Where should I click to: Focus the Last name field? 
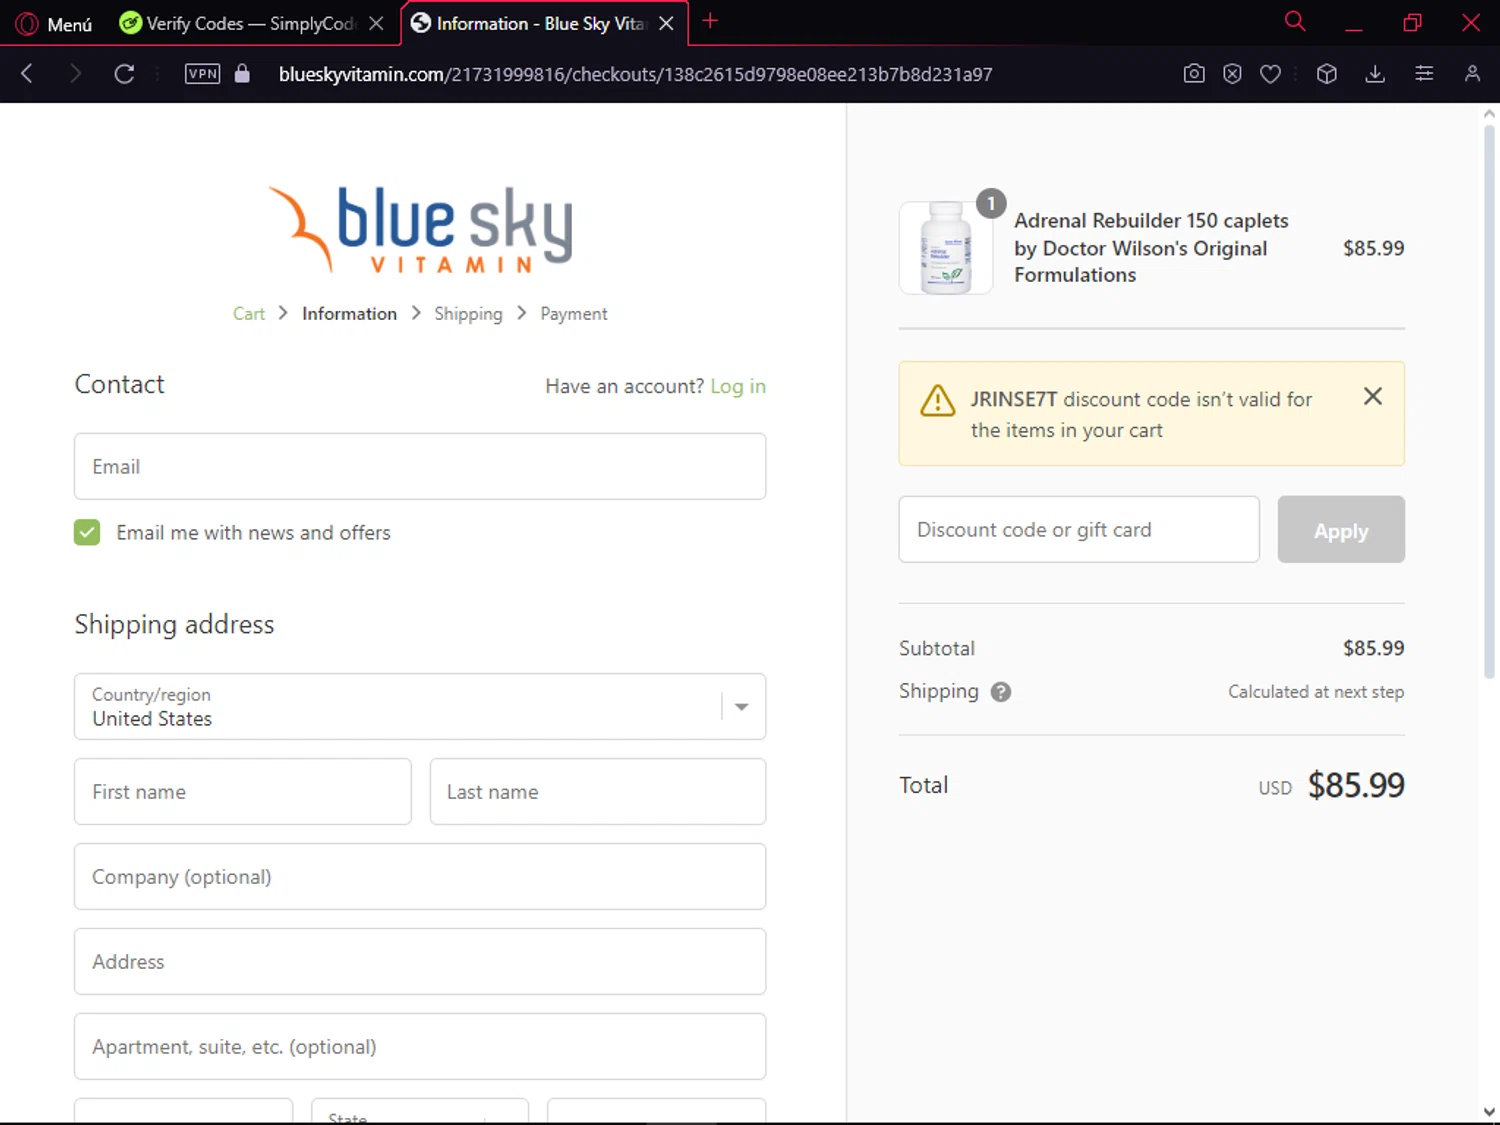598,791
